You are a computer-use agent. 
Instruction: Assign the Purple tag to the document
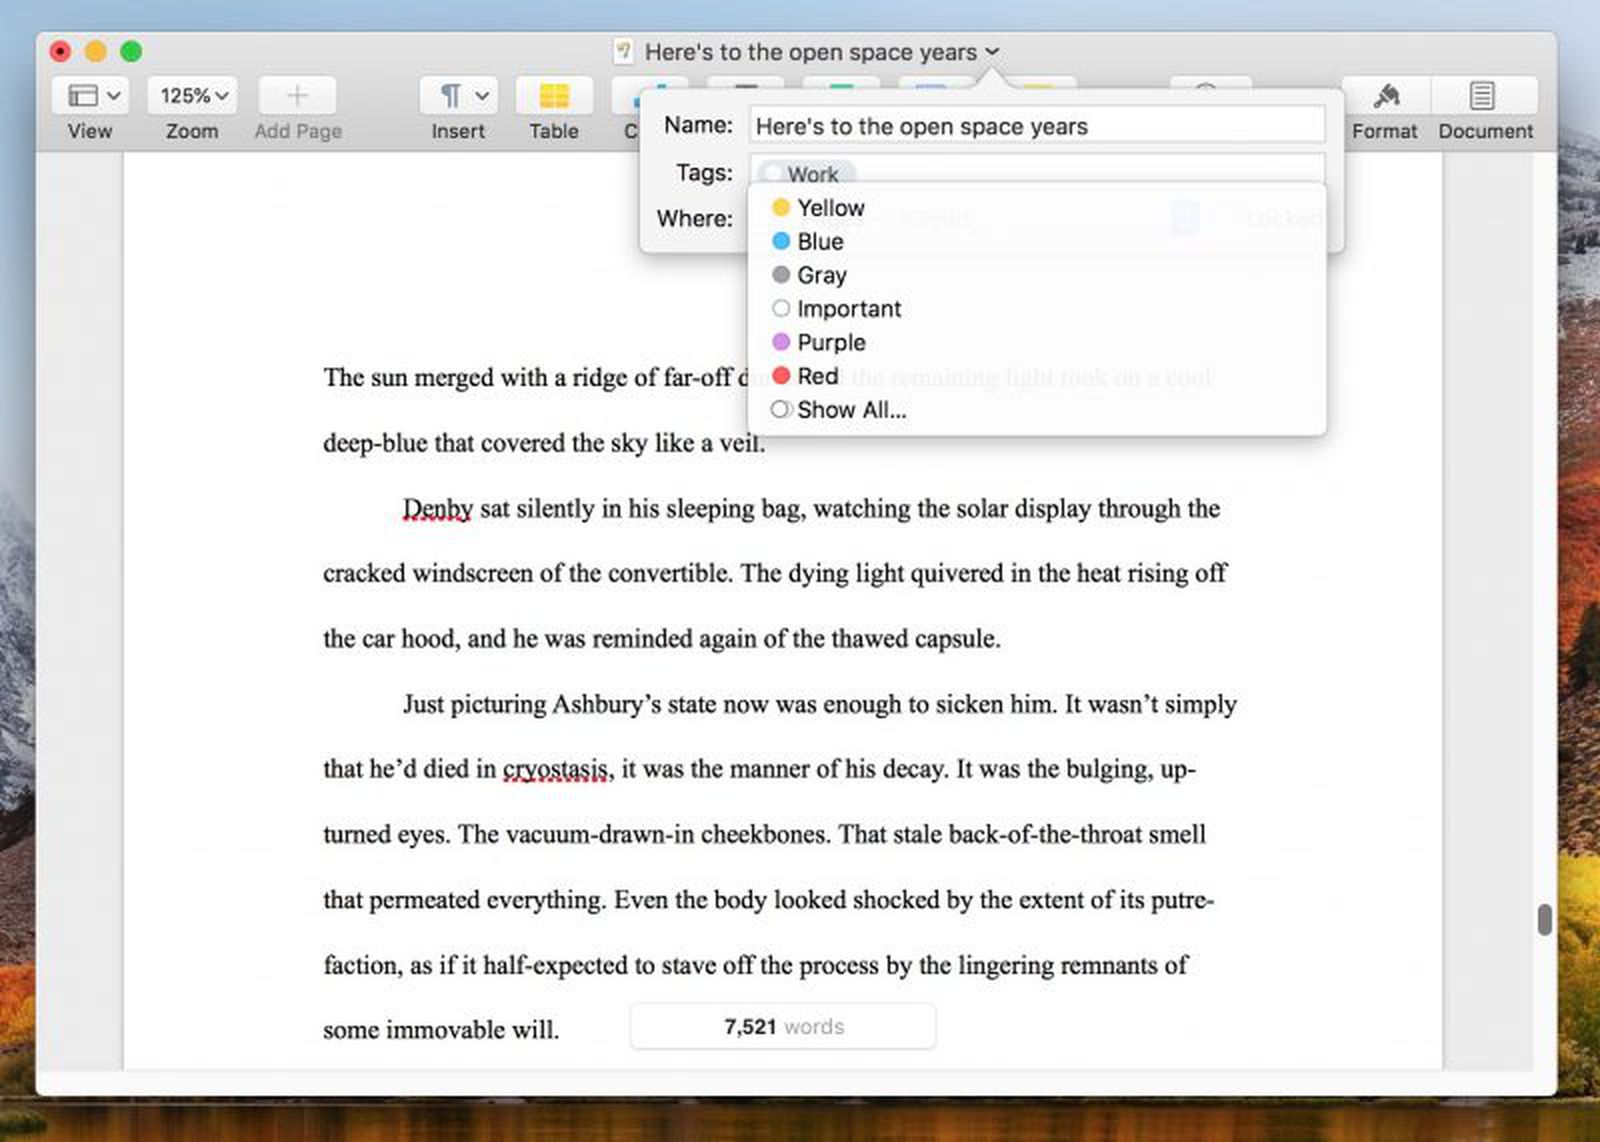(x=830, y=342)
